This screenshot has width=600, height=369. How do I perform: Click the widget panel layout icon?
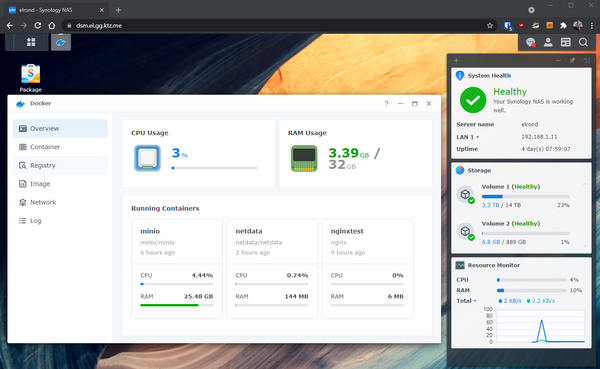[586, 60]
